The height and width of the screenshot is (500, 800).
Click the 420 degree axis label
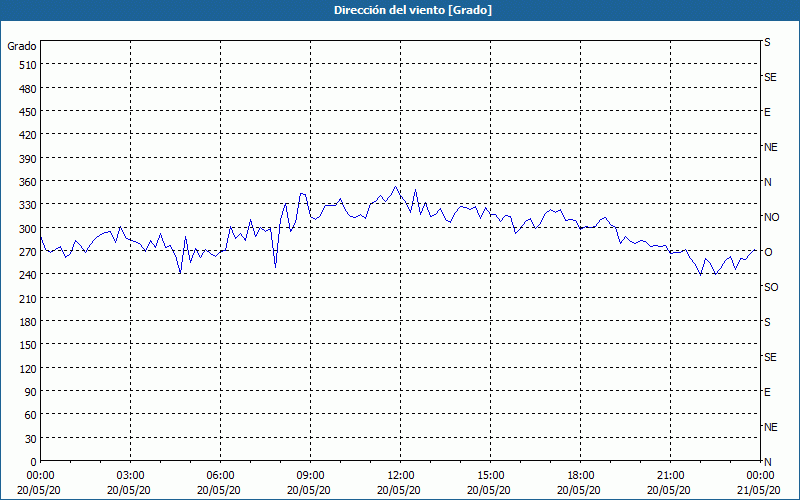[x=28, y=136]
